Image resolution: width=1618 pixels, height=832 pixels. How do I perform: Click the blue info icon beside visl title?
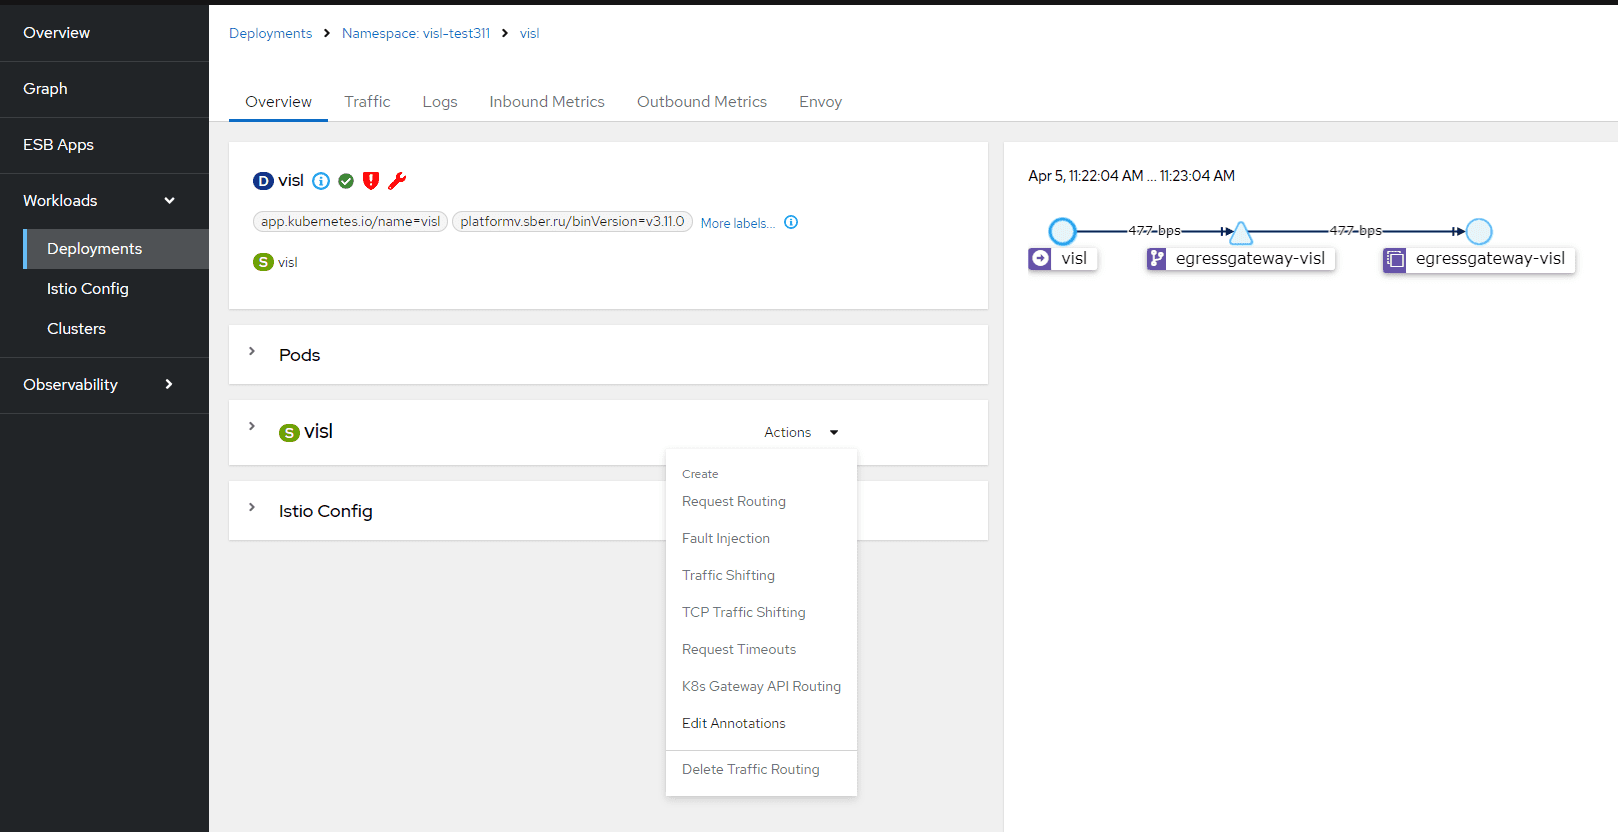(x=321, y=181)
